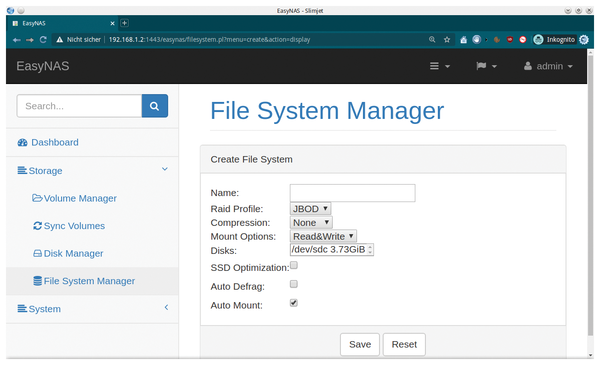Click the Save button

360,344
